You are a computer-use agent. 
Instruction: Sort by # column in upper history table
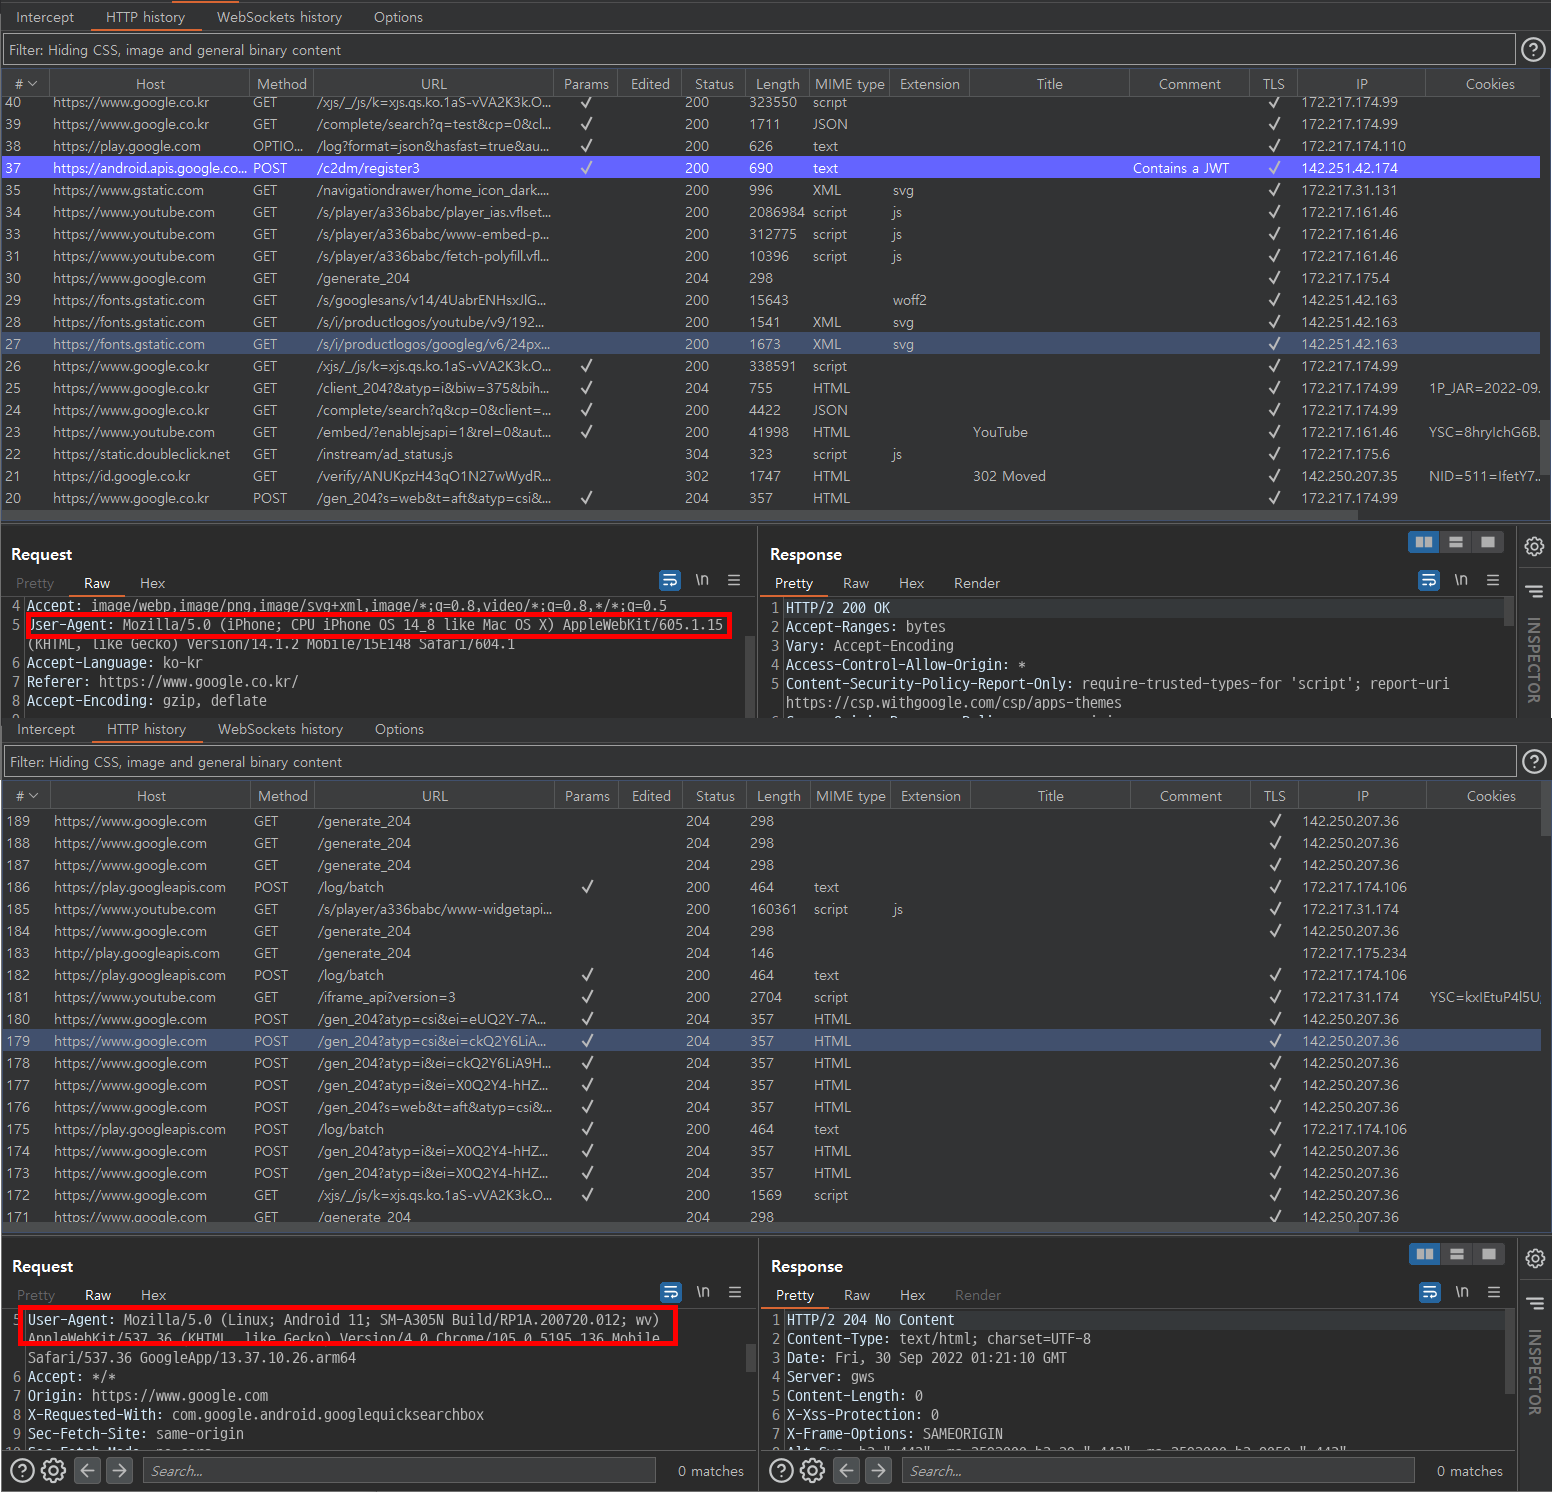(x=26, y=84)
